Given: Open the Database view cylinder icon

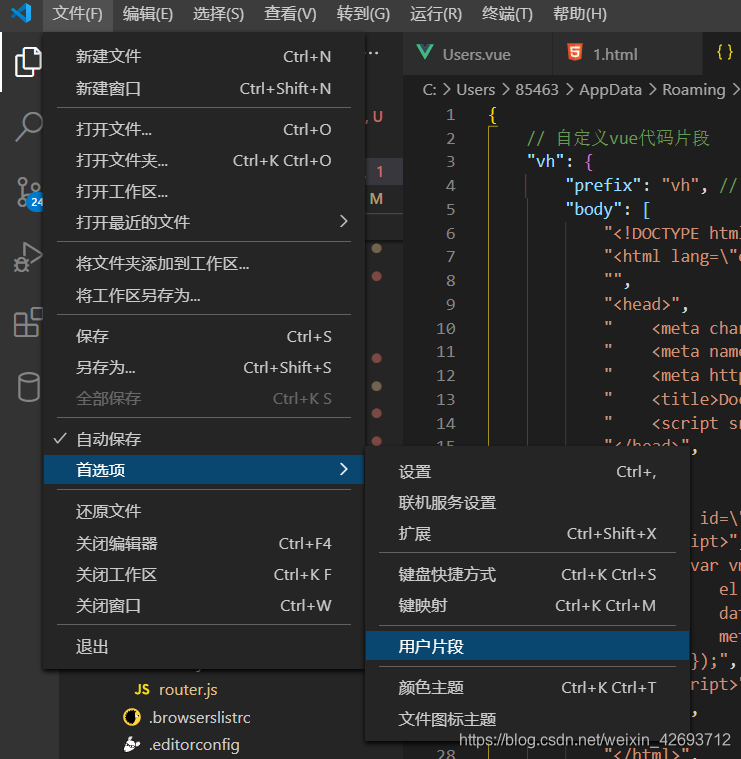Looking at the screenshot, I should click(x=29, y=387).
